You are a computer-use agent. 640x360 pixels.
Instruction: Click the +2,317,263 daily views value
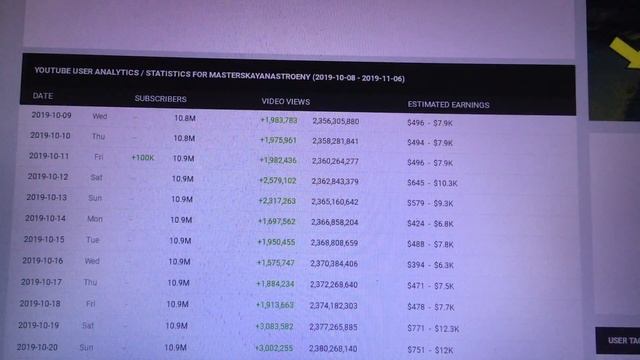point(277,201)
